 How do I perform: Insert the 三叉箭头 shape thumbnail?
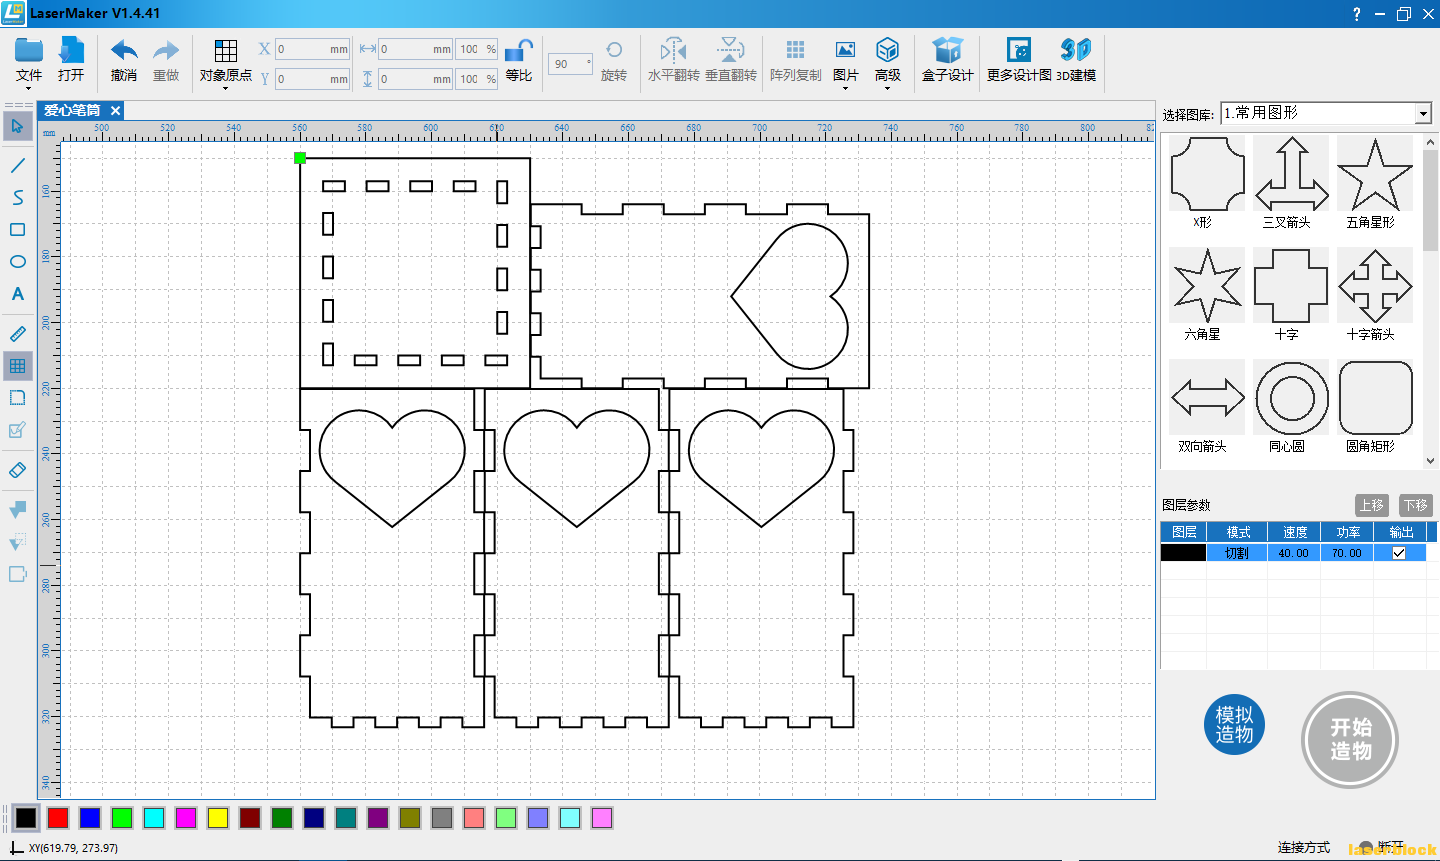[1291, 173]
